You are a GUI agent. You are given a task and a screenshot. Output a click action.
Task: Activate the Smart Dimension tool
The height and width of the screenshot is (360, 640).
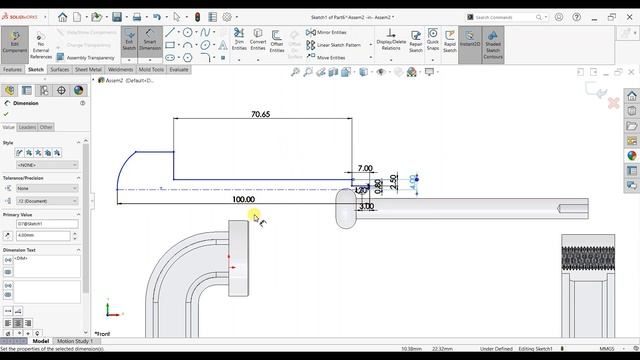150,41
